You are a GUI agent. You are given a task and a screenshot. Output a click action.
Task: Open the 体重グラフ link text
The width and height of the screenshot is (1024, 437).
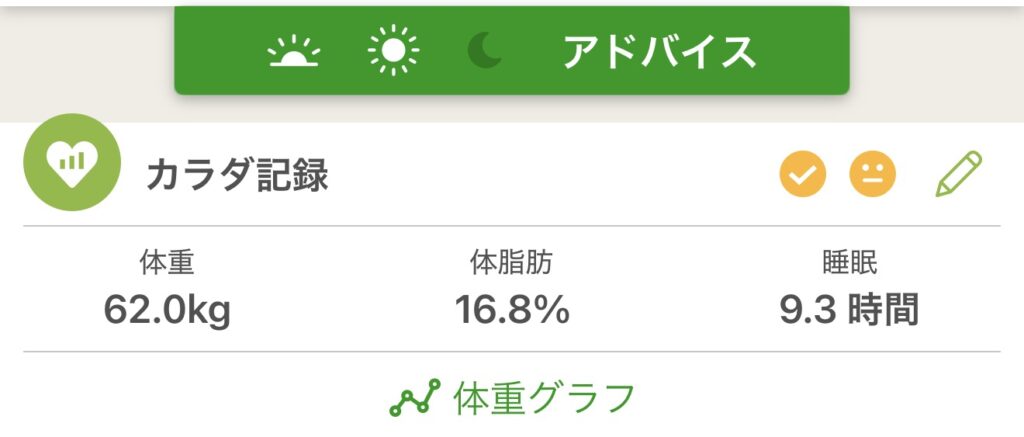[x=544, y=399]
